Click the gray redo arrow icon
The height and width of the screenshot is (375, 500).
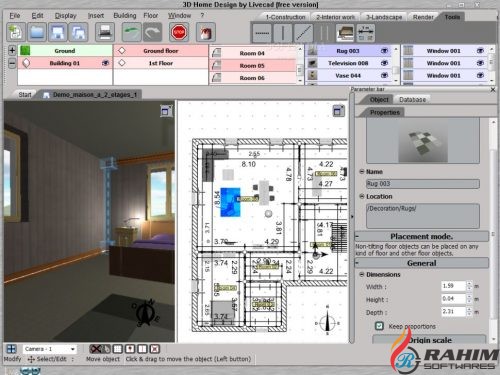152,32
